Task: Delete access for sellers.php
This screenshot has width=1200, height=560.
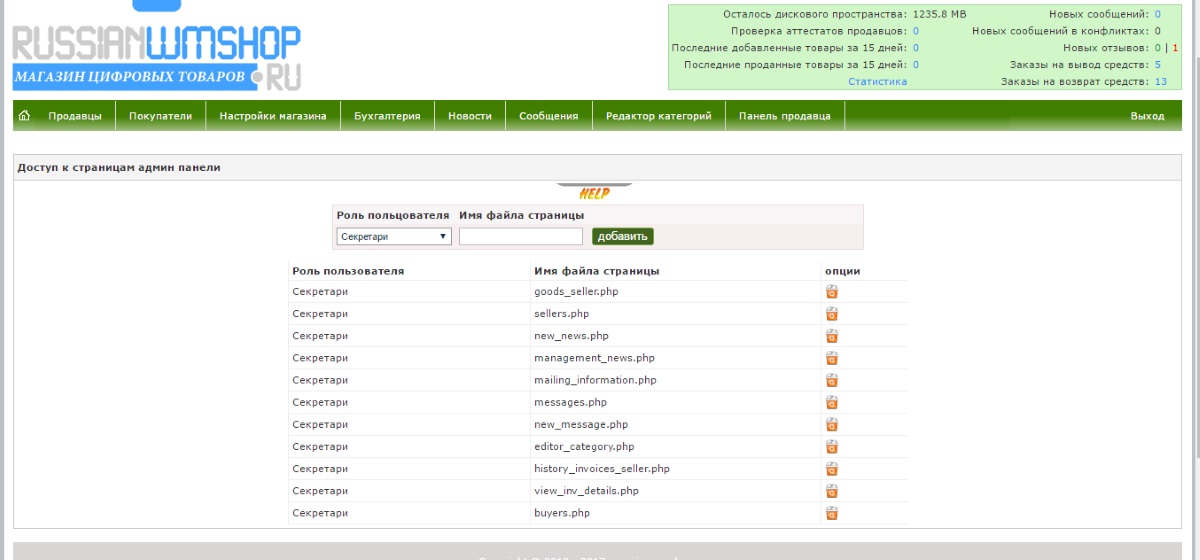Action: pos(831,314)
